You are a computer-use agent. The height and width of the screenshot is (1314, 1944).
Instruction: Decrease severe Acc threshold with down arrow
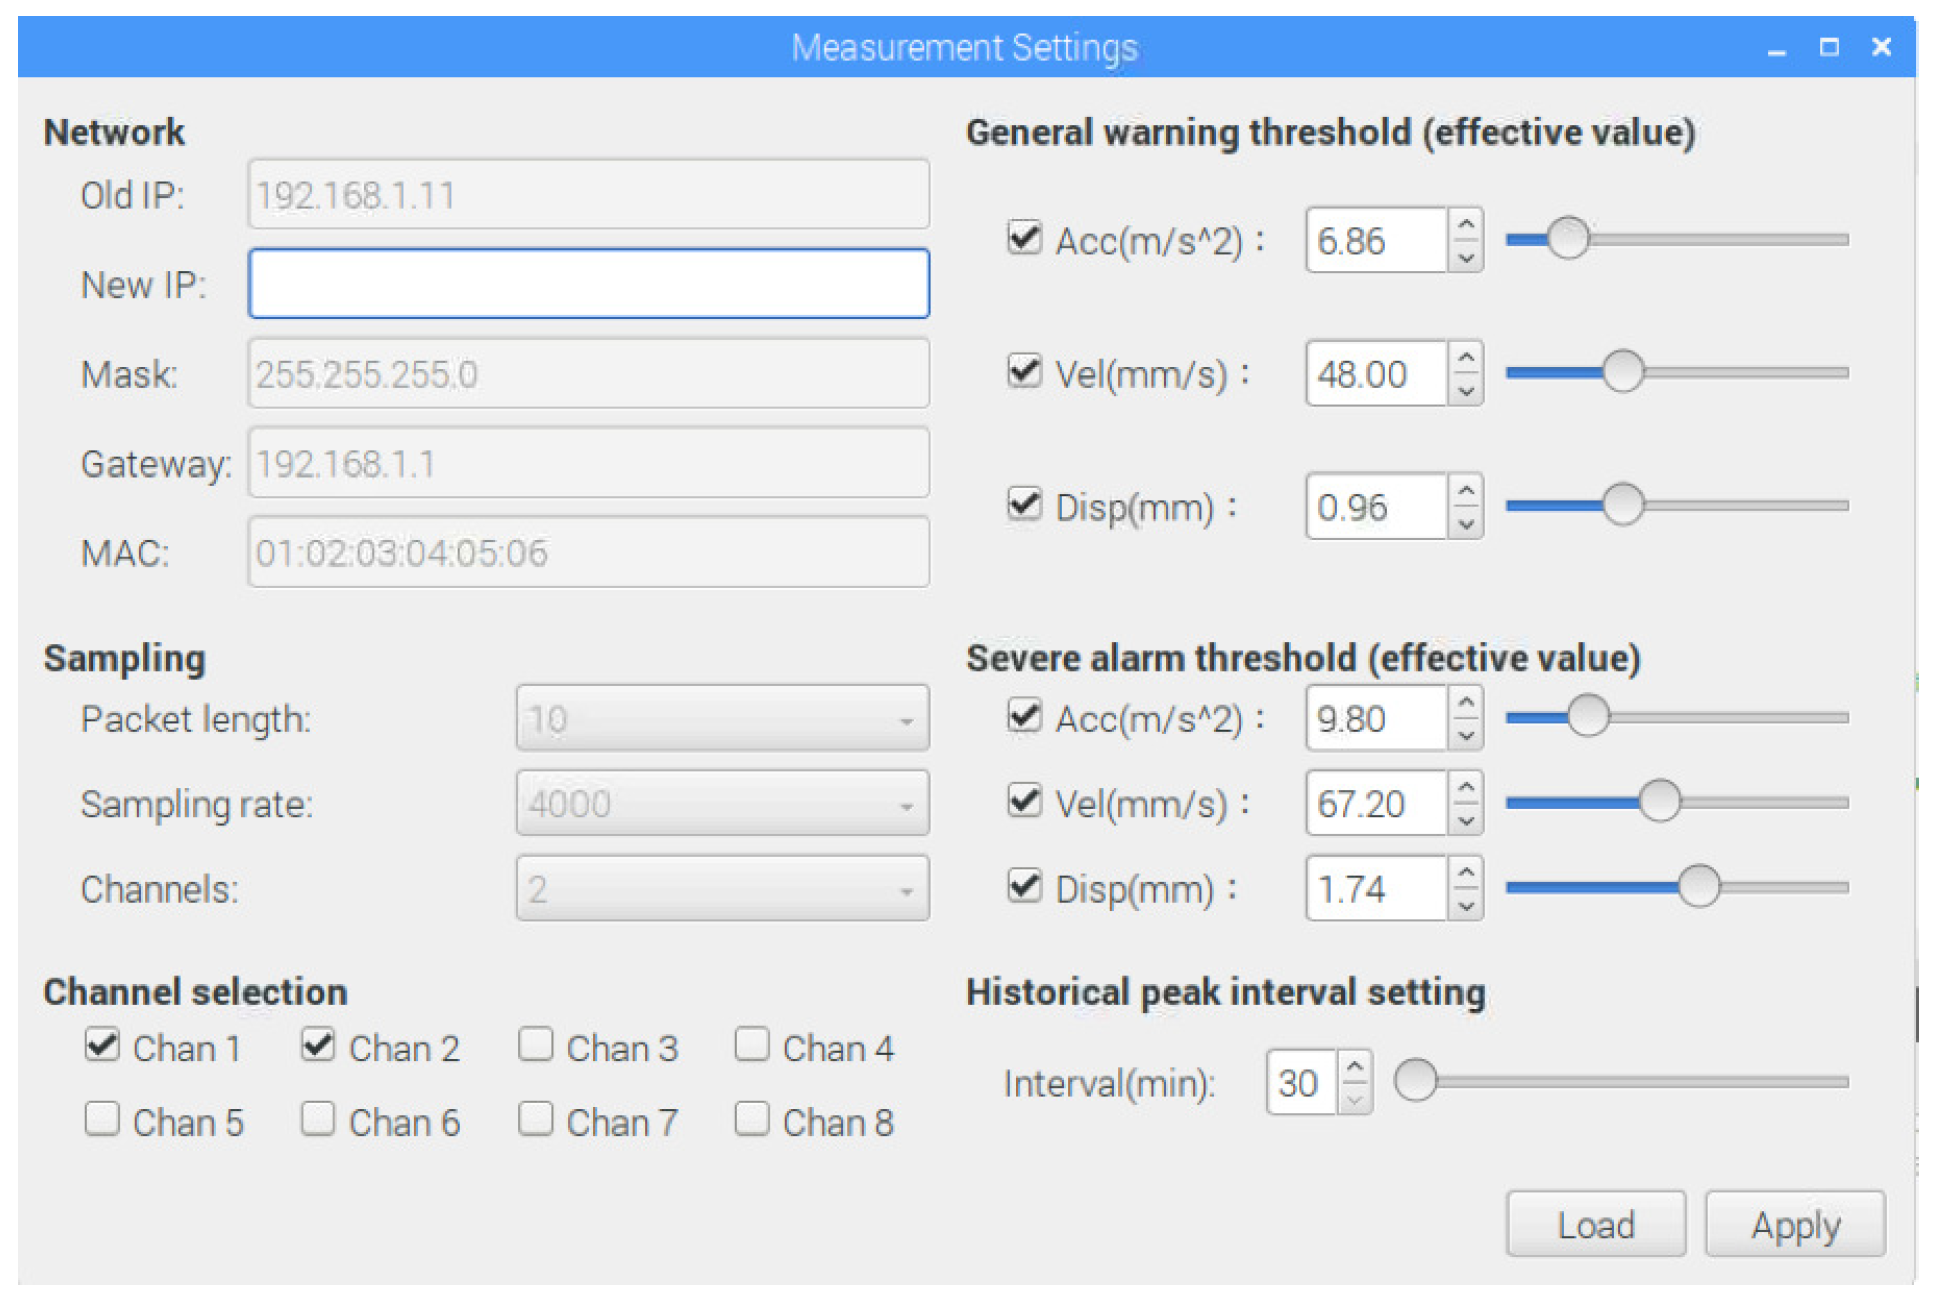[1465, 736]
